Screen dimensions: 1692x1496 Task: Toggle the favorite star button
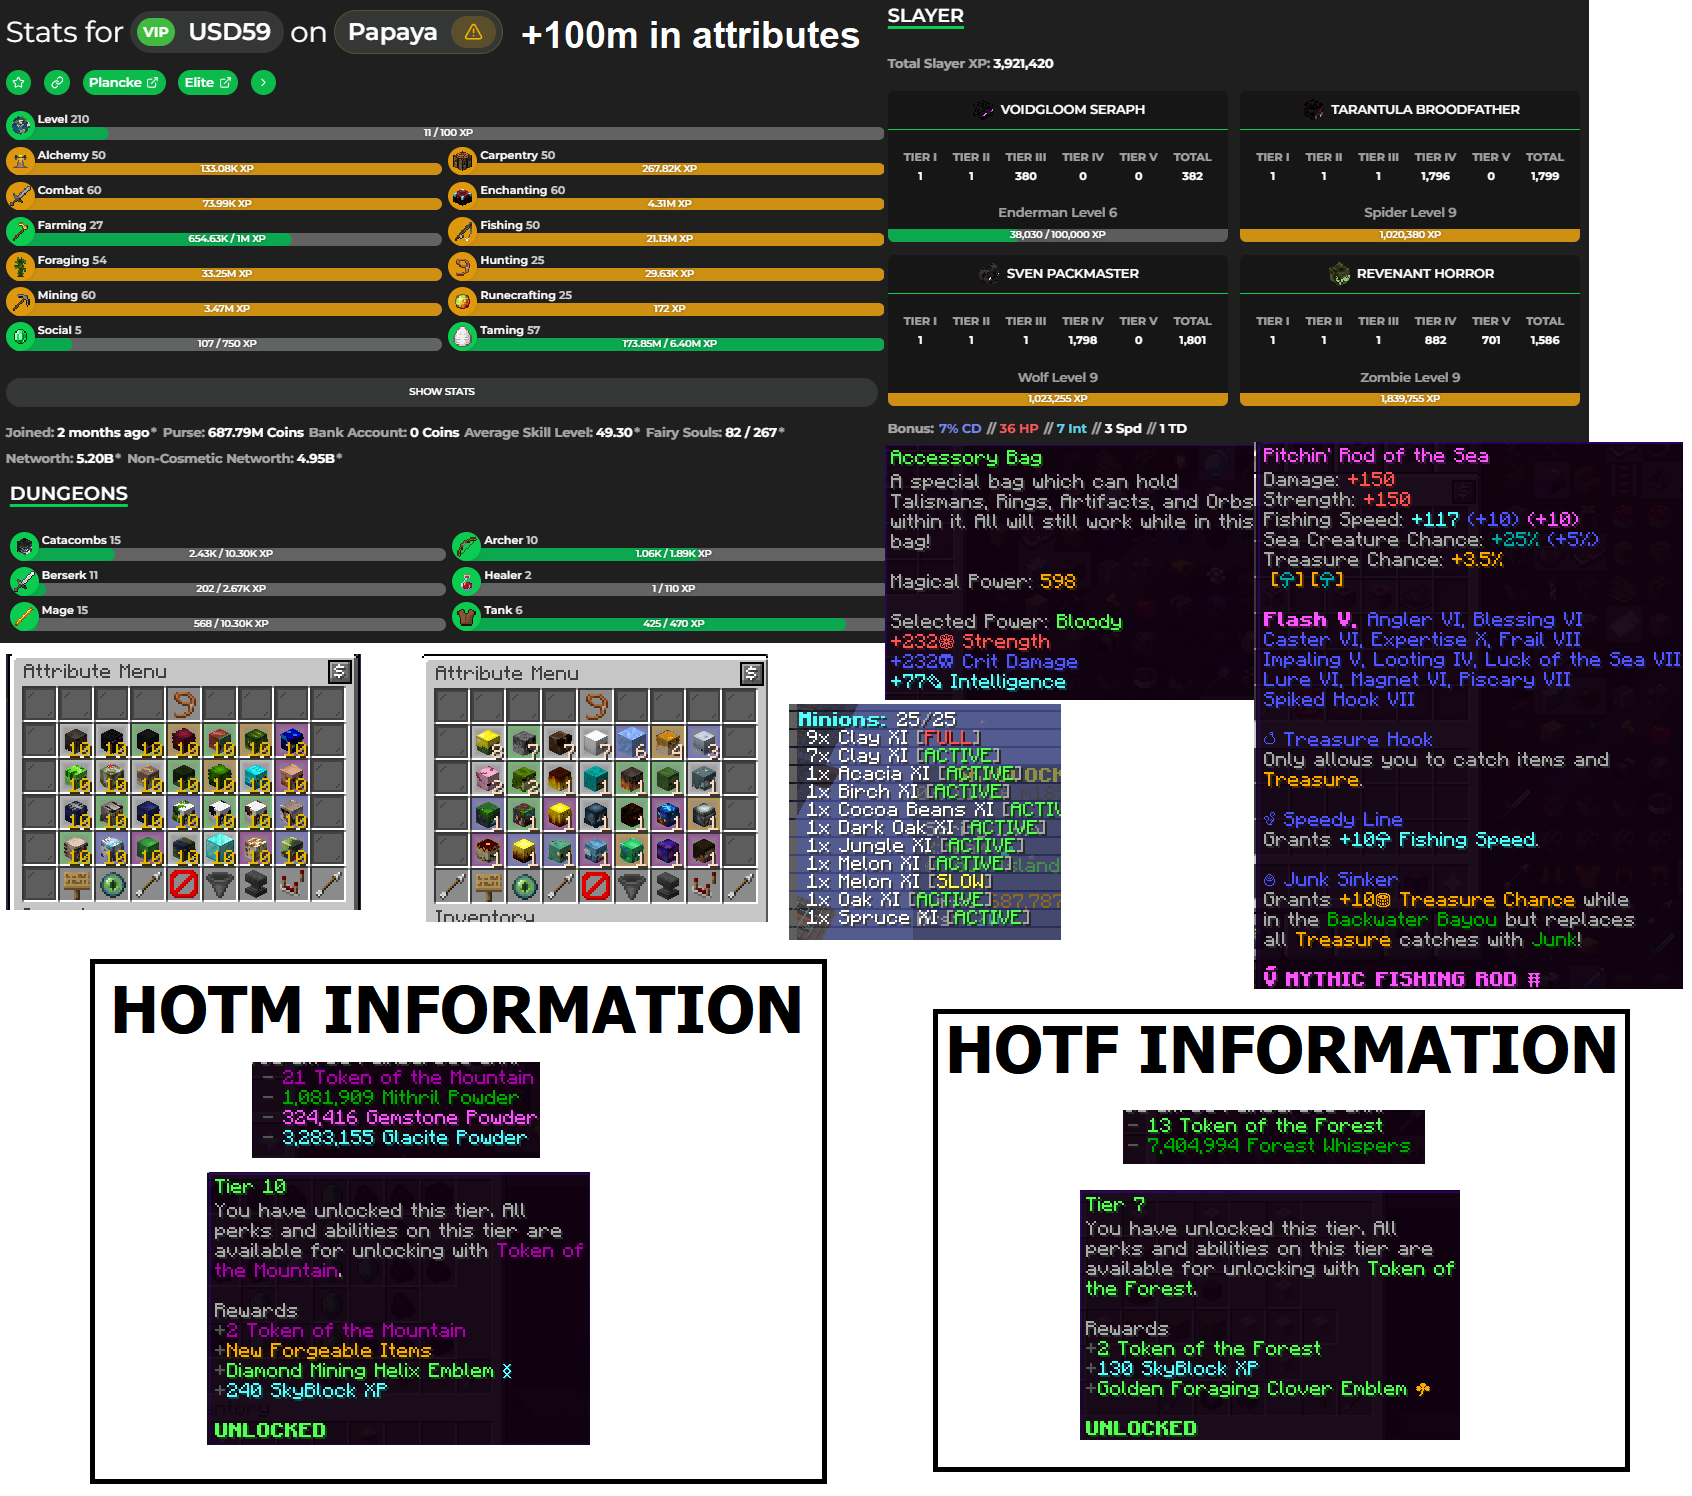[x=20, y=83]
